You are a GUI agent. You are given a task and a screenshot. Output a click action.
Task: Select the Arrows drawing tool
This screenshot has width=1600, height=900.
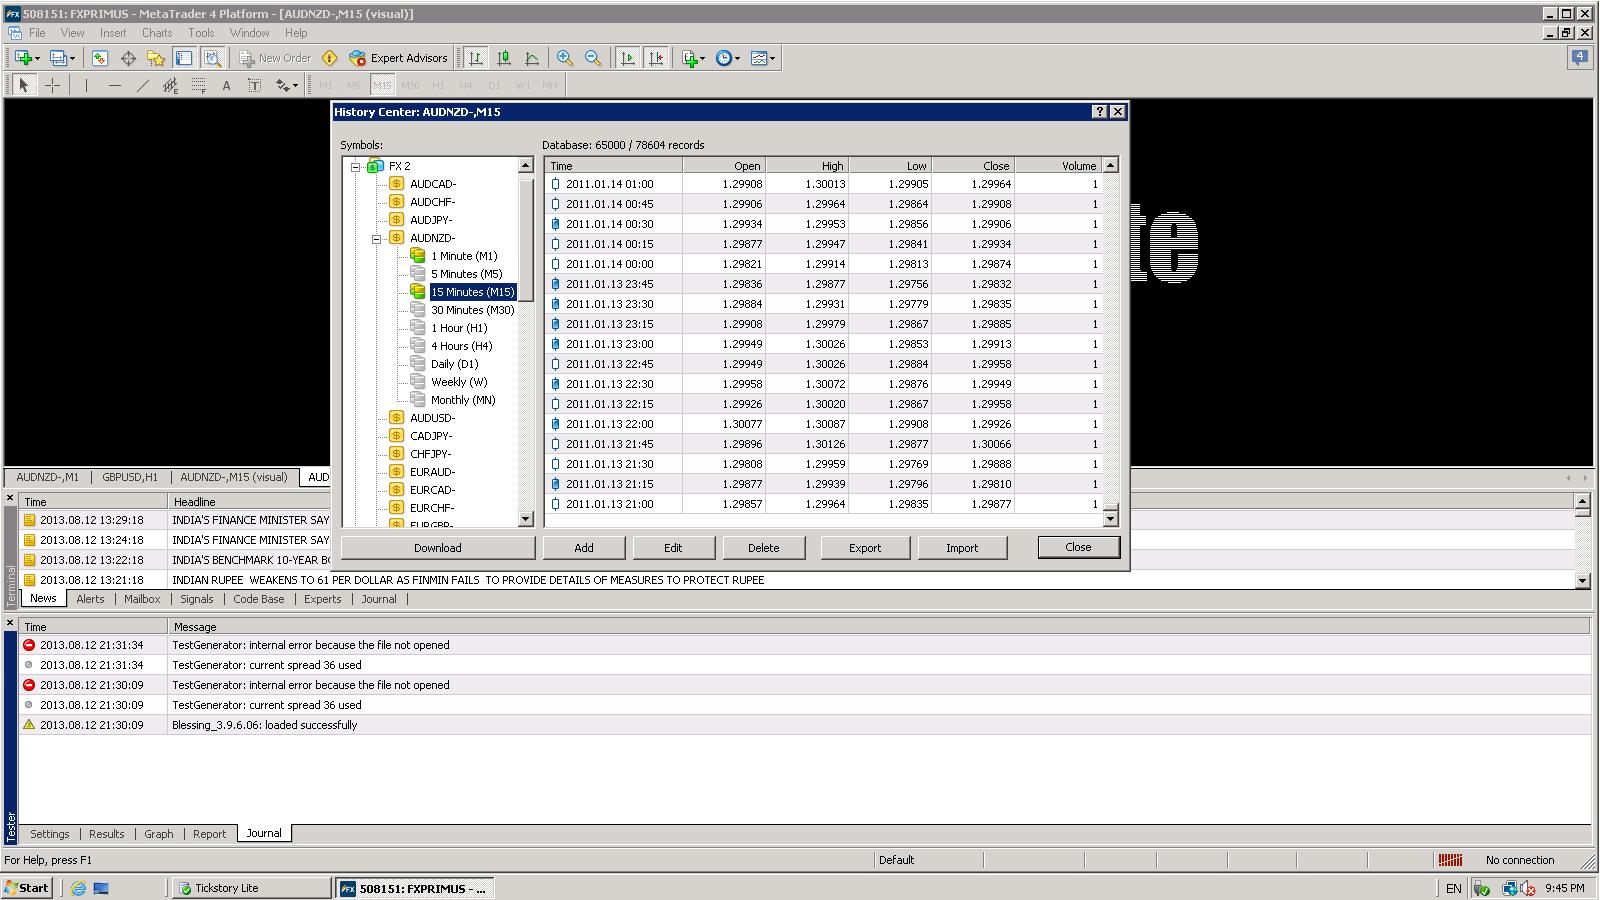[282, 85]
